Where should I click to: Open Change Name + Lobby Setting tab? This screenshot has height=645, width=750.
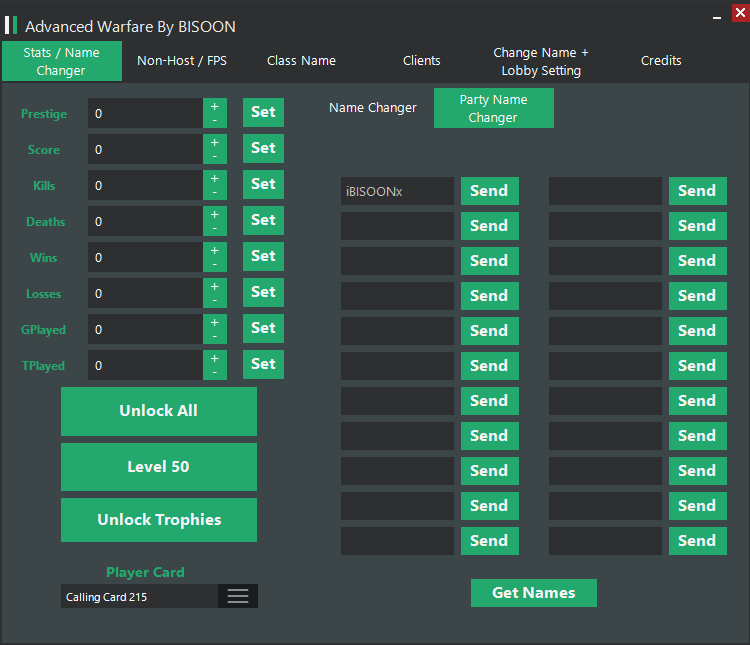(541, 61)
